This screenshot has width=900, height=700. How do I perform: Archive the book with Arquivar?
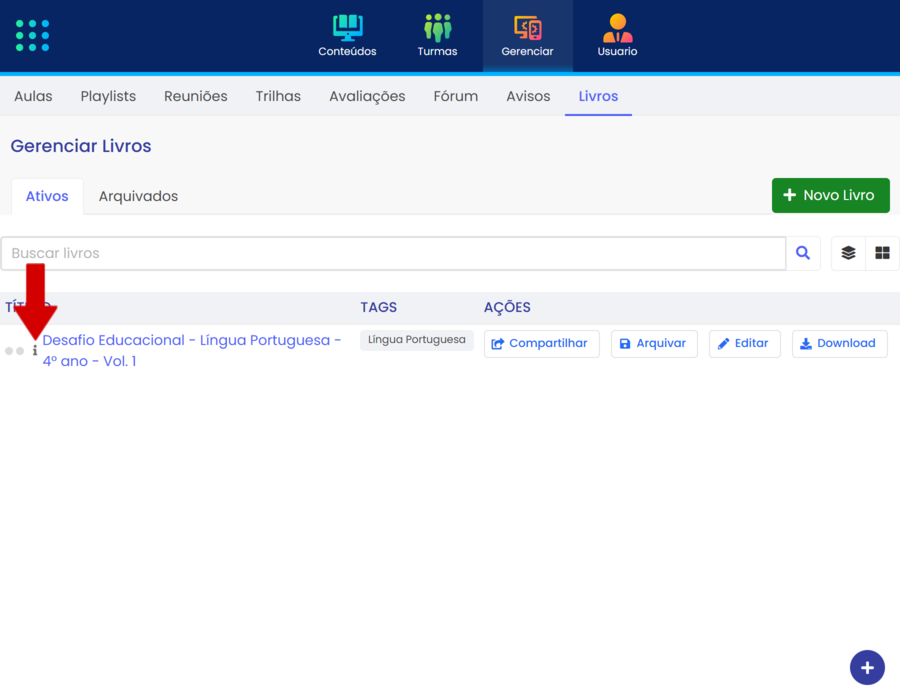pyautogui.click(x=653, y=343)
